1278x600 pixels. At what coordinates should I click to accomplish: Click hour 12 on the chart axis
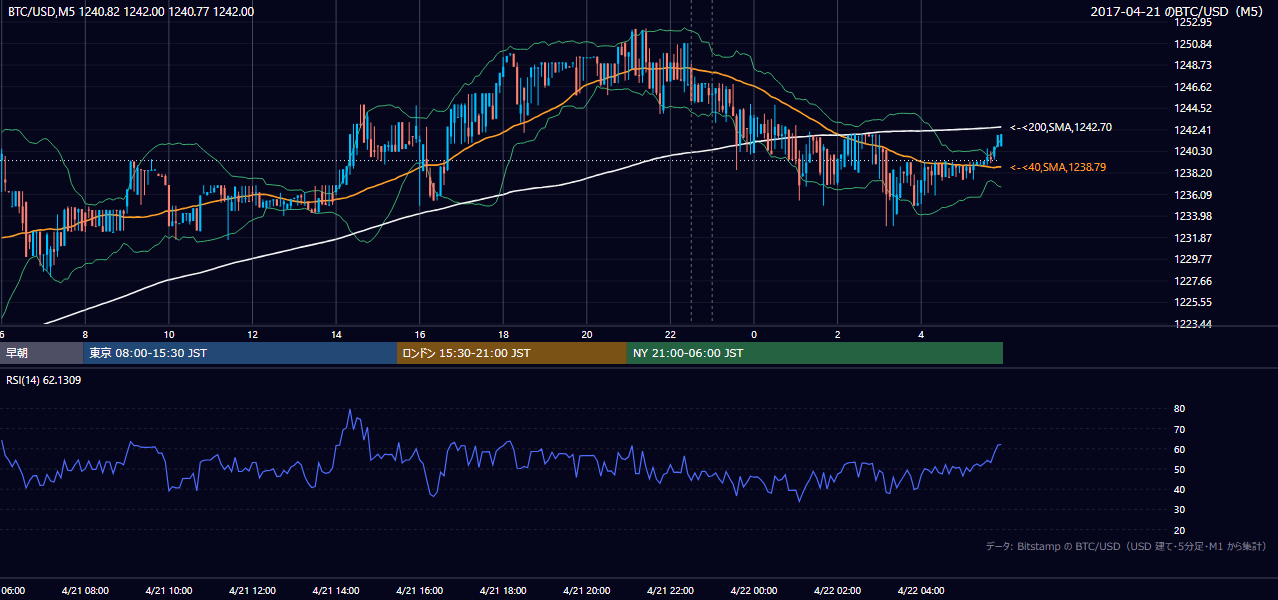(252, 335)
